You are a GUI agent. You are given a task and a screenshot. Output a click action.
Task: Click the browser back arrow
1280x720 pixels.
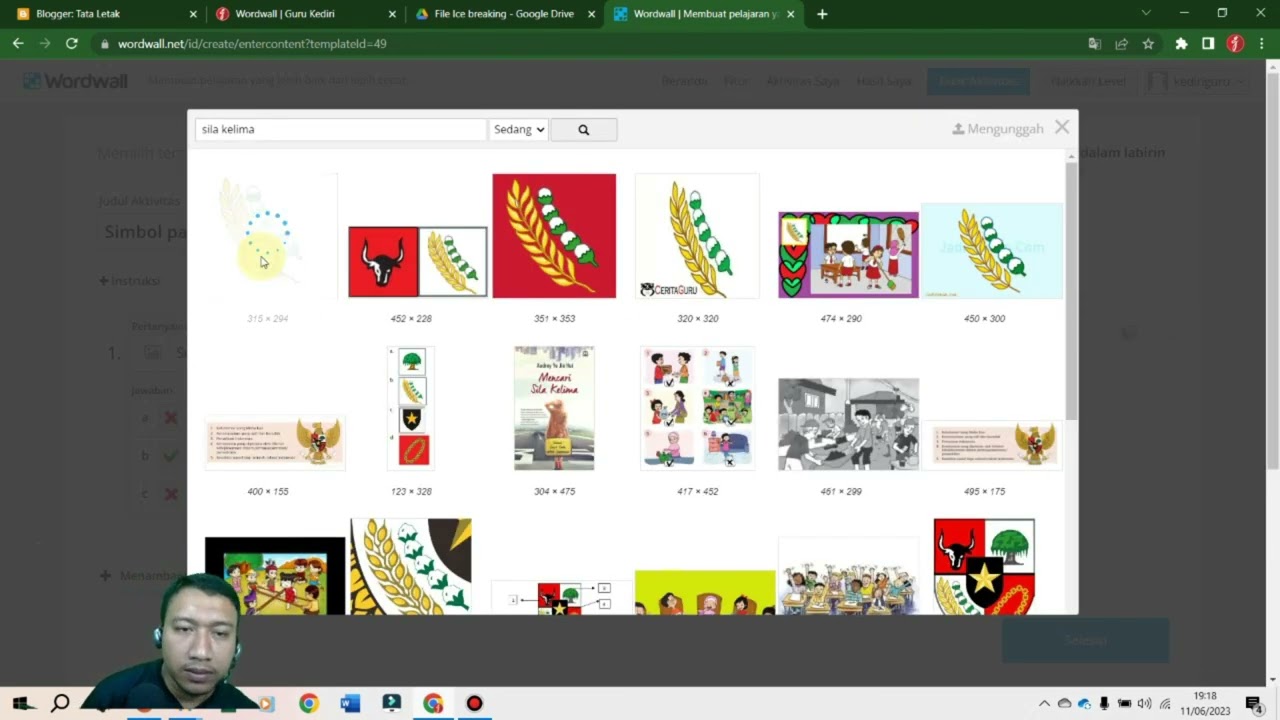18,44
